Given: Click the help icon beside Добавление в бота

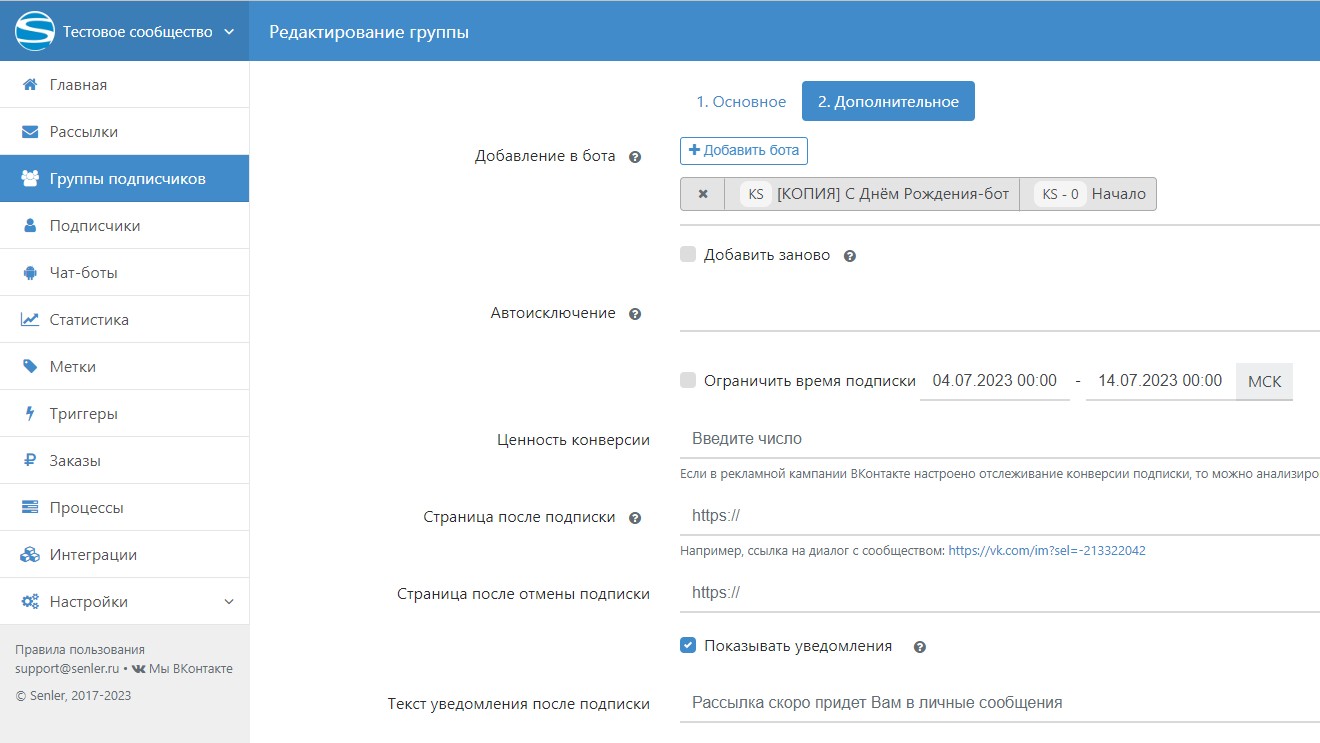Looking at the screenshot, I should (634, 157).
